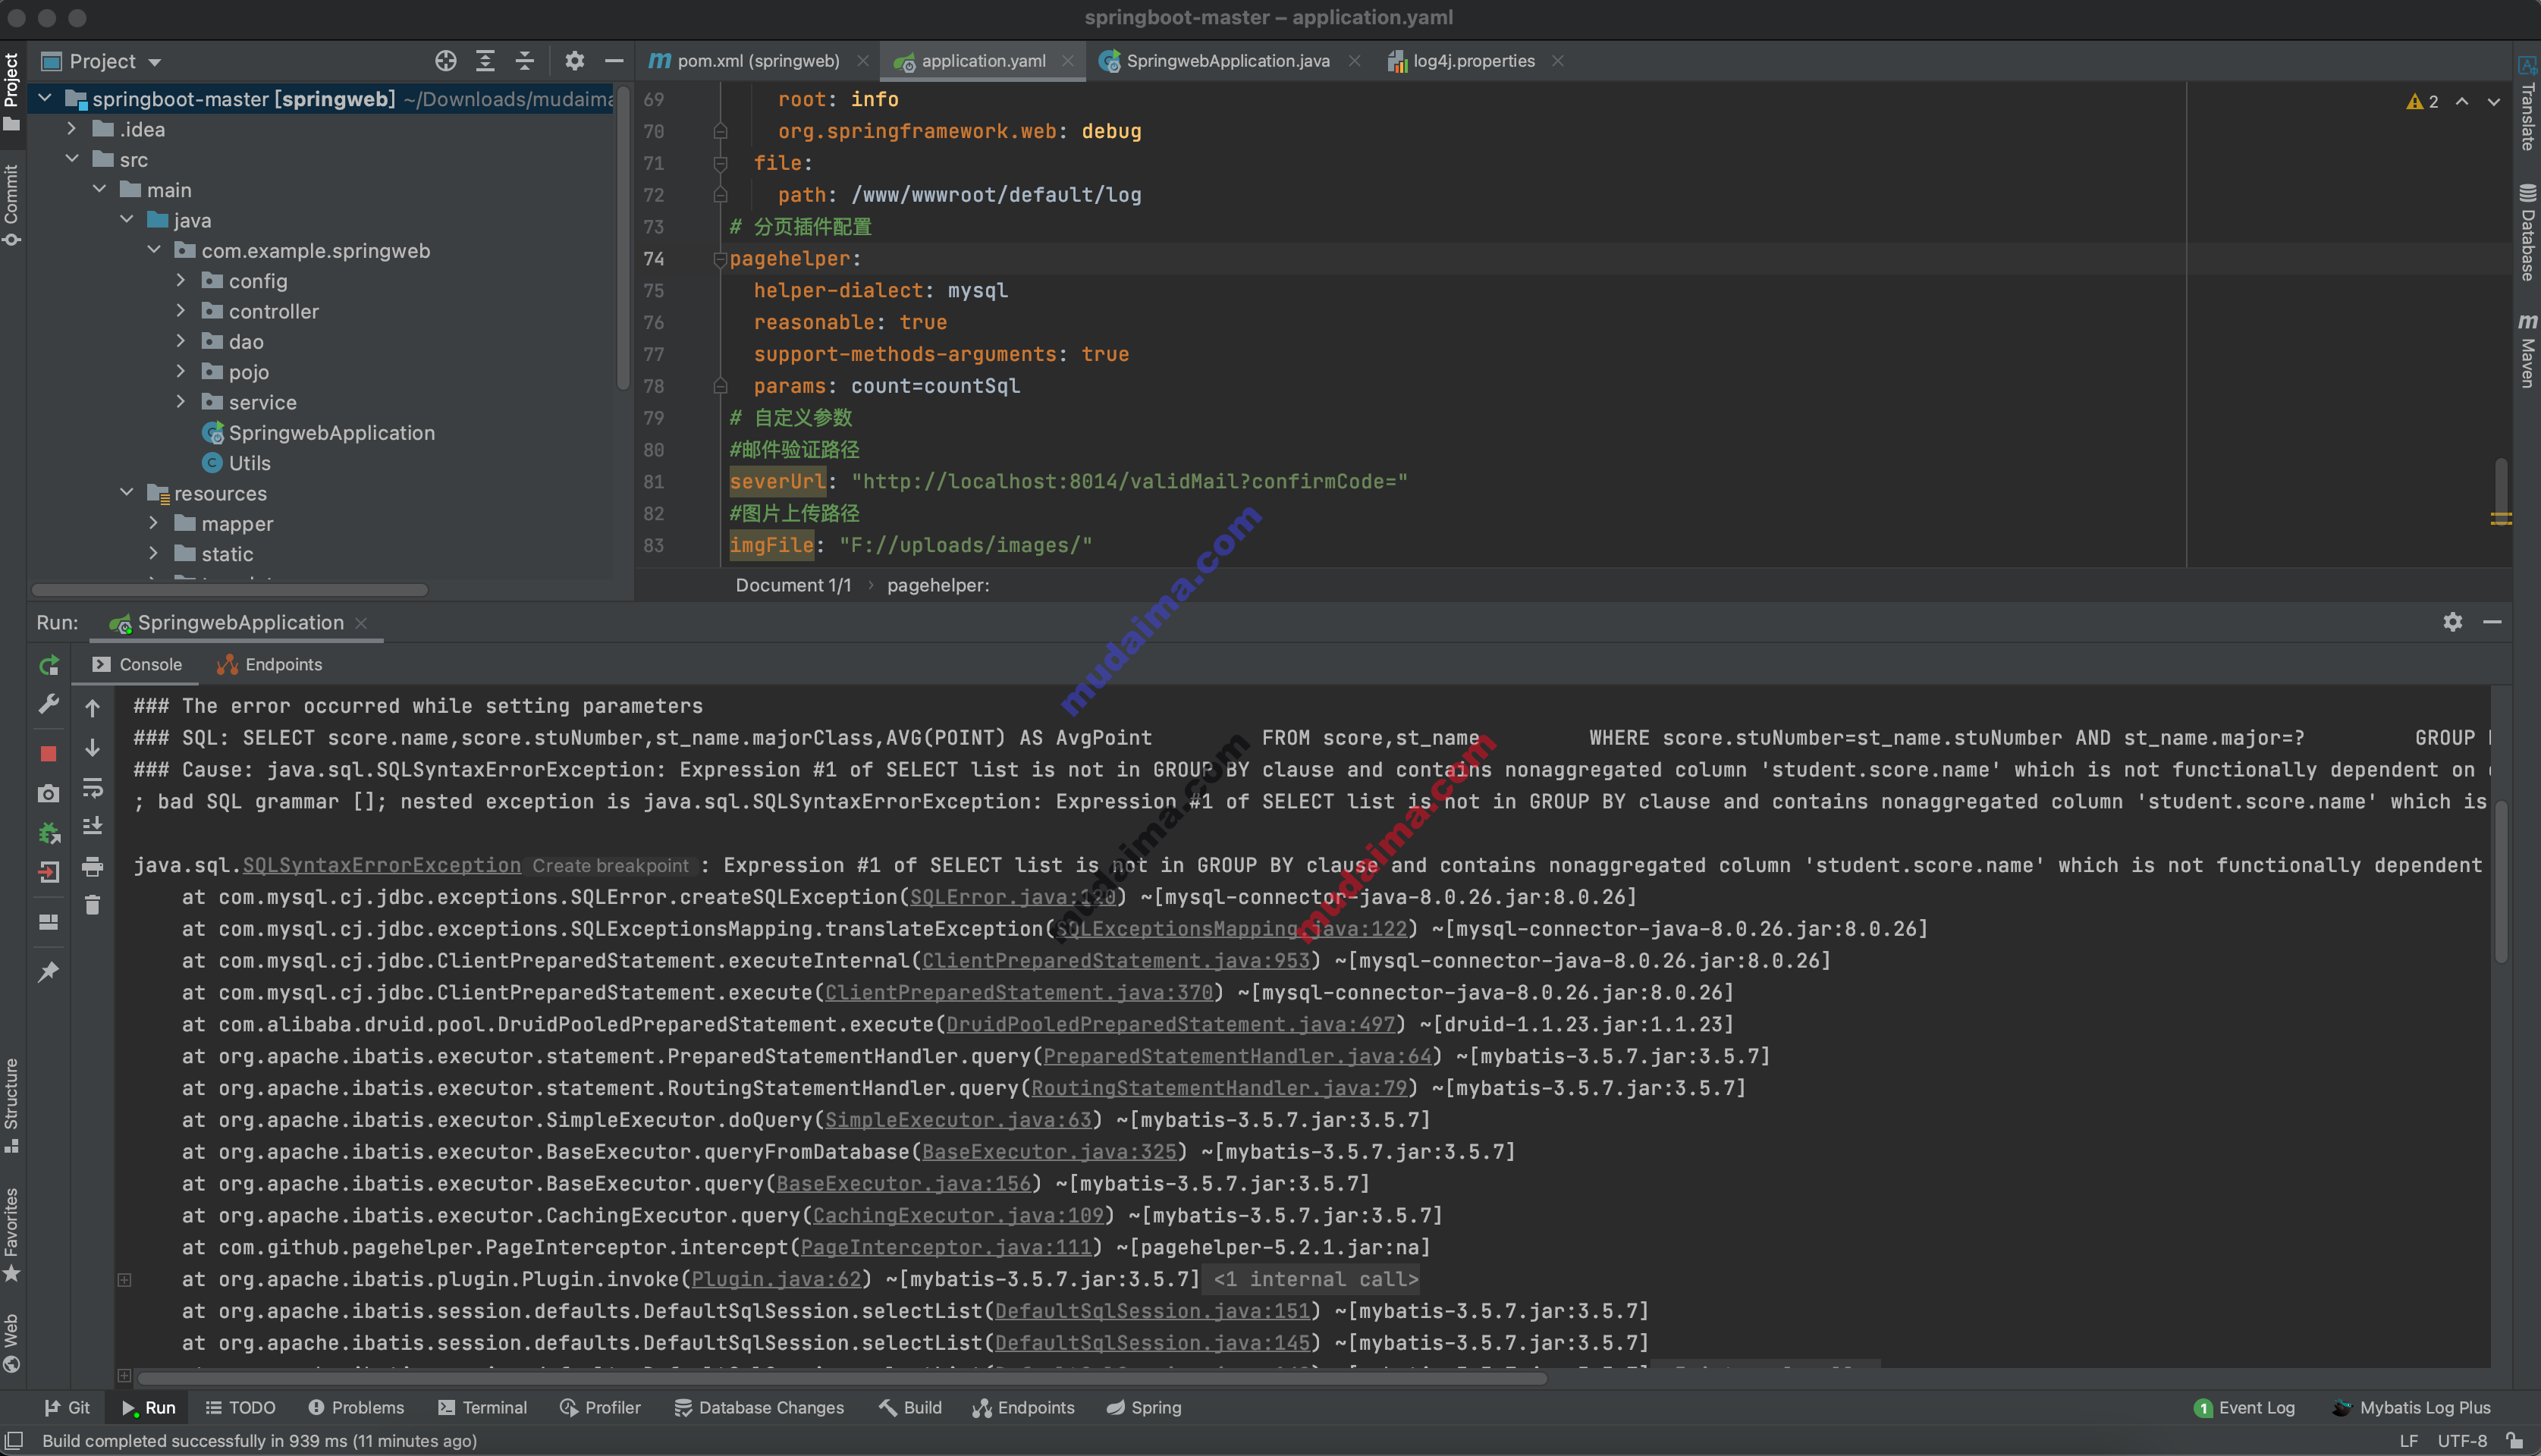2541x1456 pixels.
Task: Open the Problems tool window tab
Action: (357, 1407)
